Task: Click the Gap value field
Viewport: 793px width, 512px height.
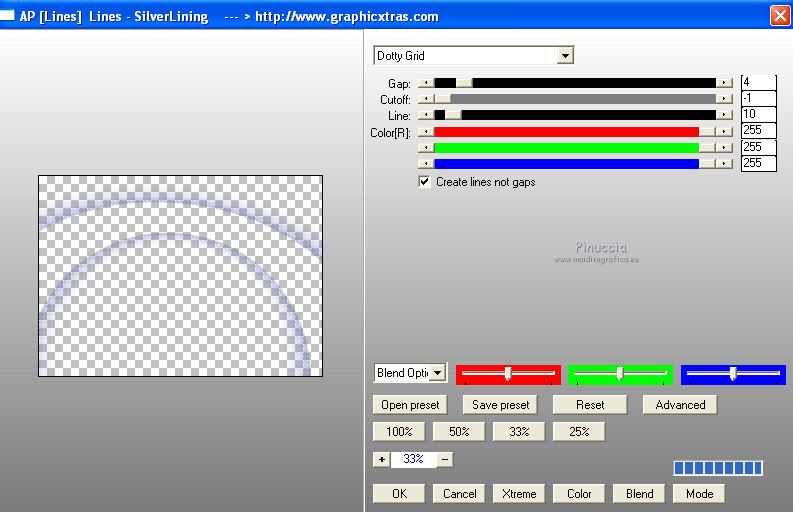Action: click(x=759, y=82)
